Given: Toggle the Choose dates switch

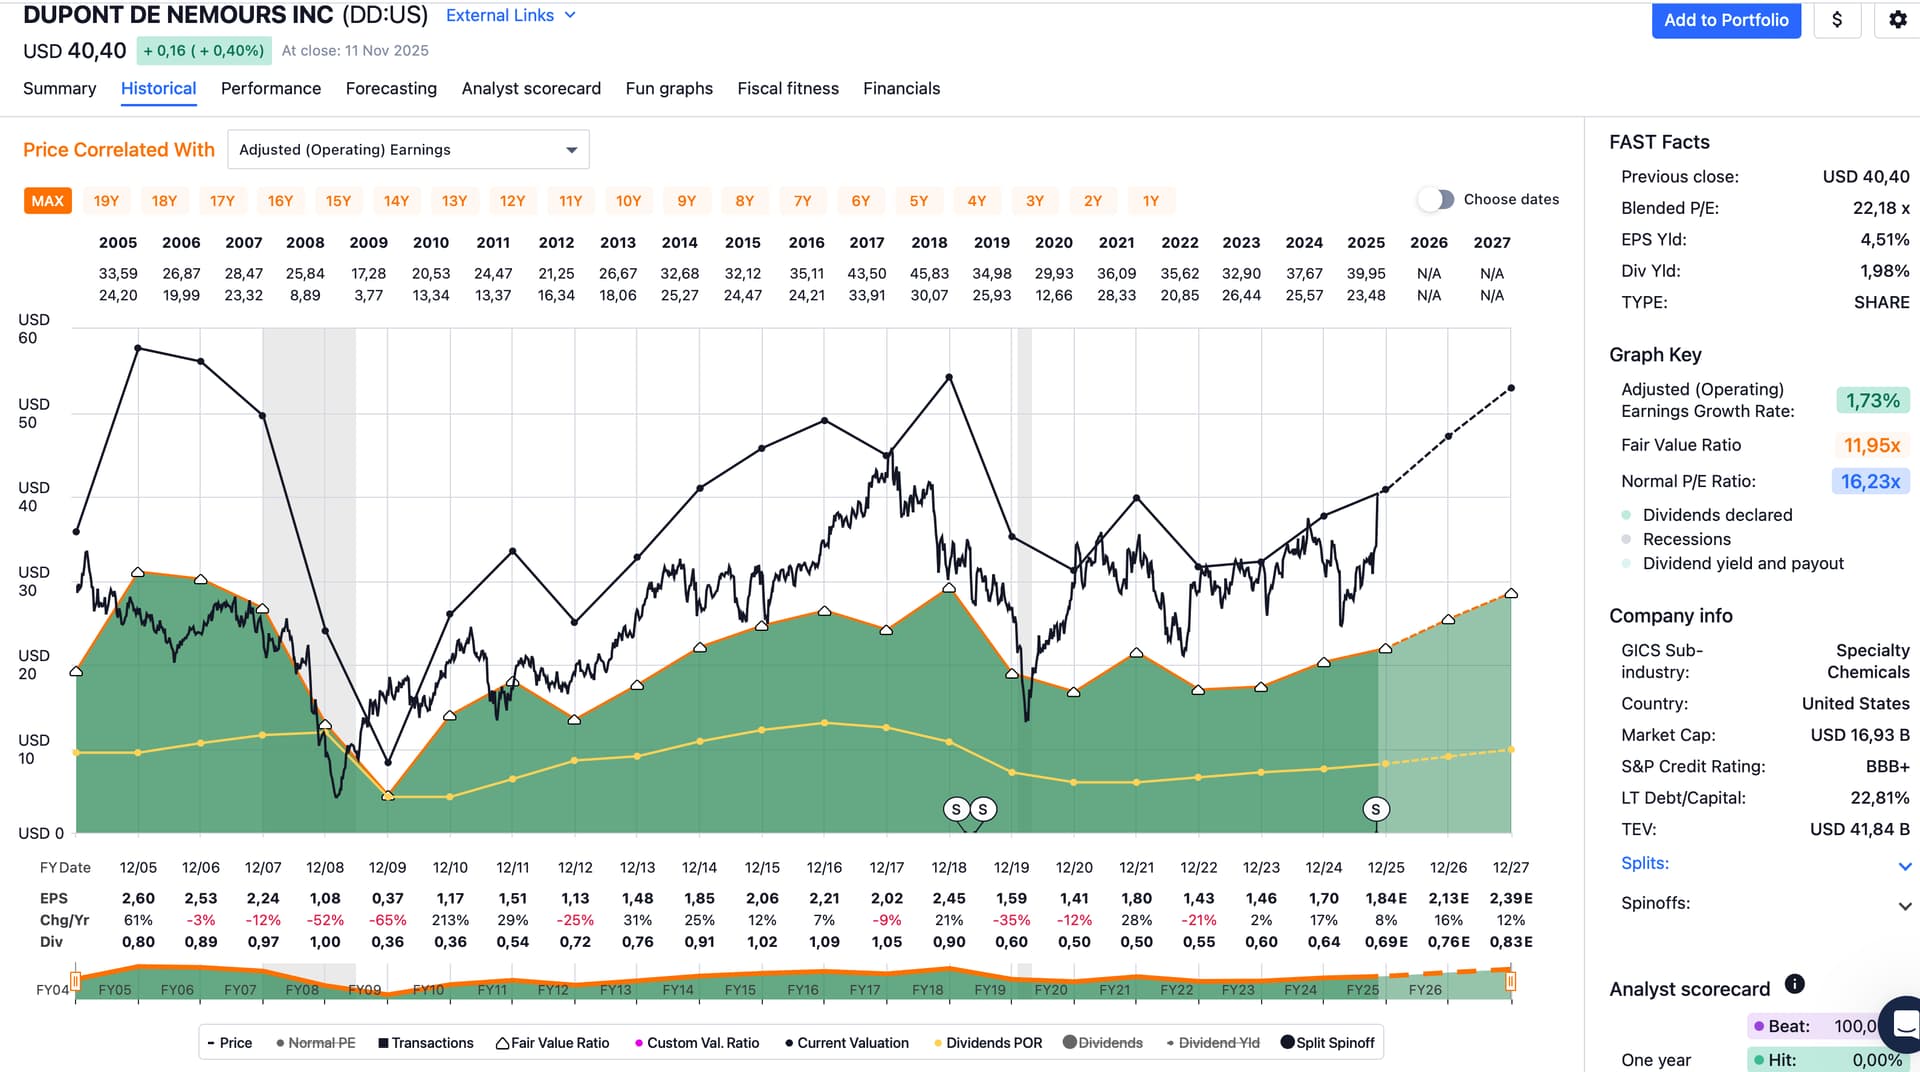Looking at the screenshot, I should [1436, 200].
